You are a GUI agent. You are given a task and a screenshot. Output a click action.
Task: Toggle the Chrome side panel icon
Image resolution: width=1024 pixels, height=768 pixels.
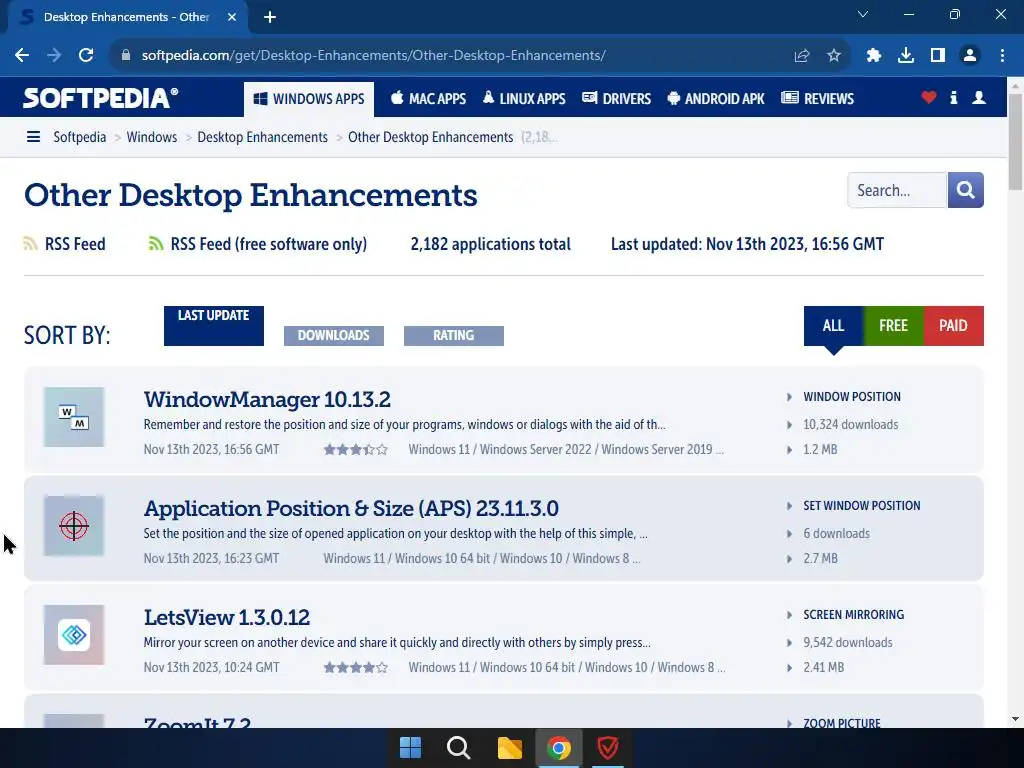point(938,56)
